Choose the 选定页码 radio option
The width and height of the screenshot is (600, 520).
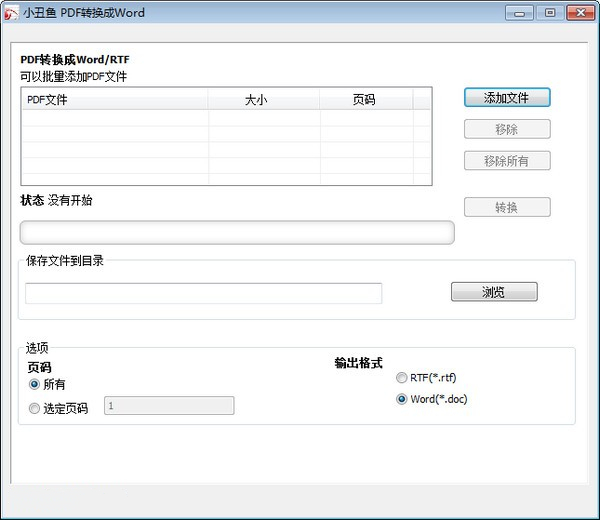point(35,408)
